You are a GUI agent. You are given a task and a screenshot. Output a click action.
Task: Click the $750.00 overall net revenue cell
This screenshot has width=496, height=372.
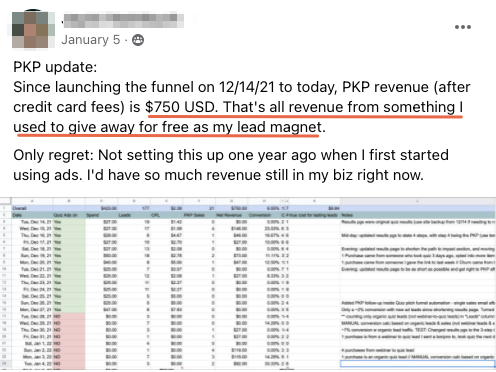[231, 208]
